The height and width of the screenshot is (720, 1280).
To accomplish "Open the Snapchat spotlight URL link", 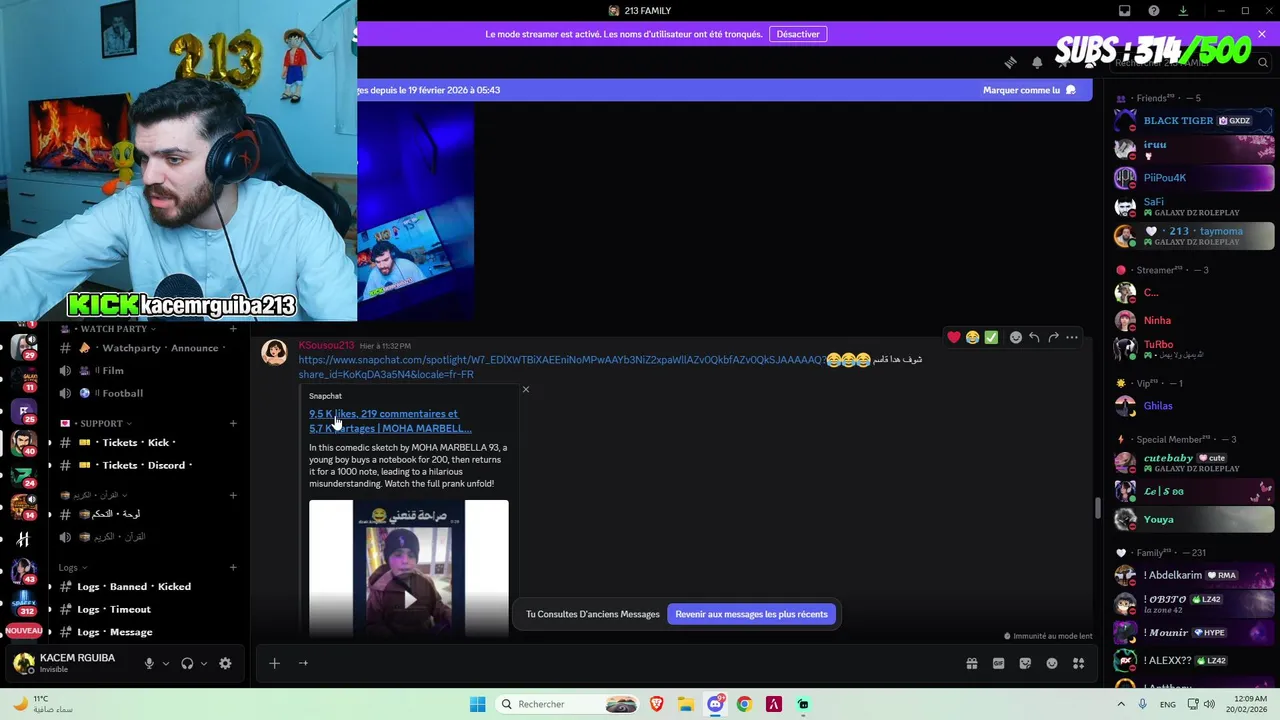I will [562, 367].
